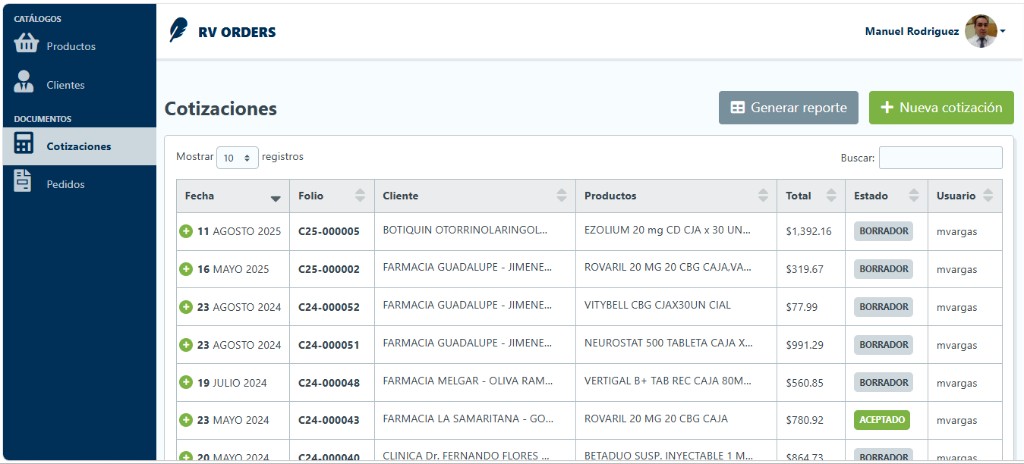Focus the Buscar search field

coord(940,157)
